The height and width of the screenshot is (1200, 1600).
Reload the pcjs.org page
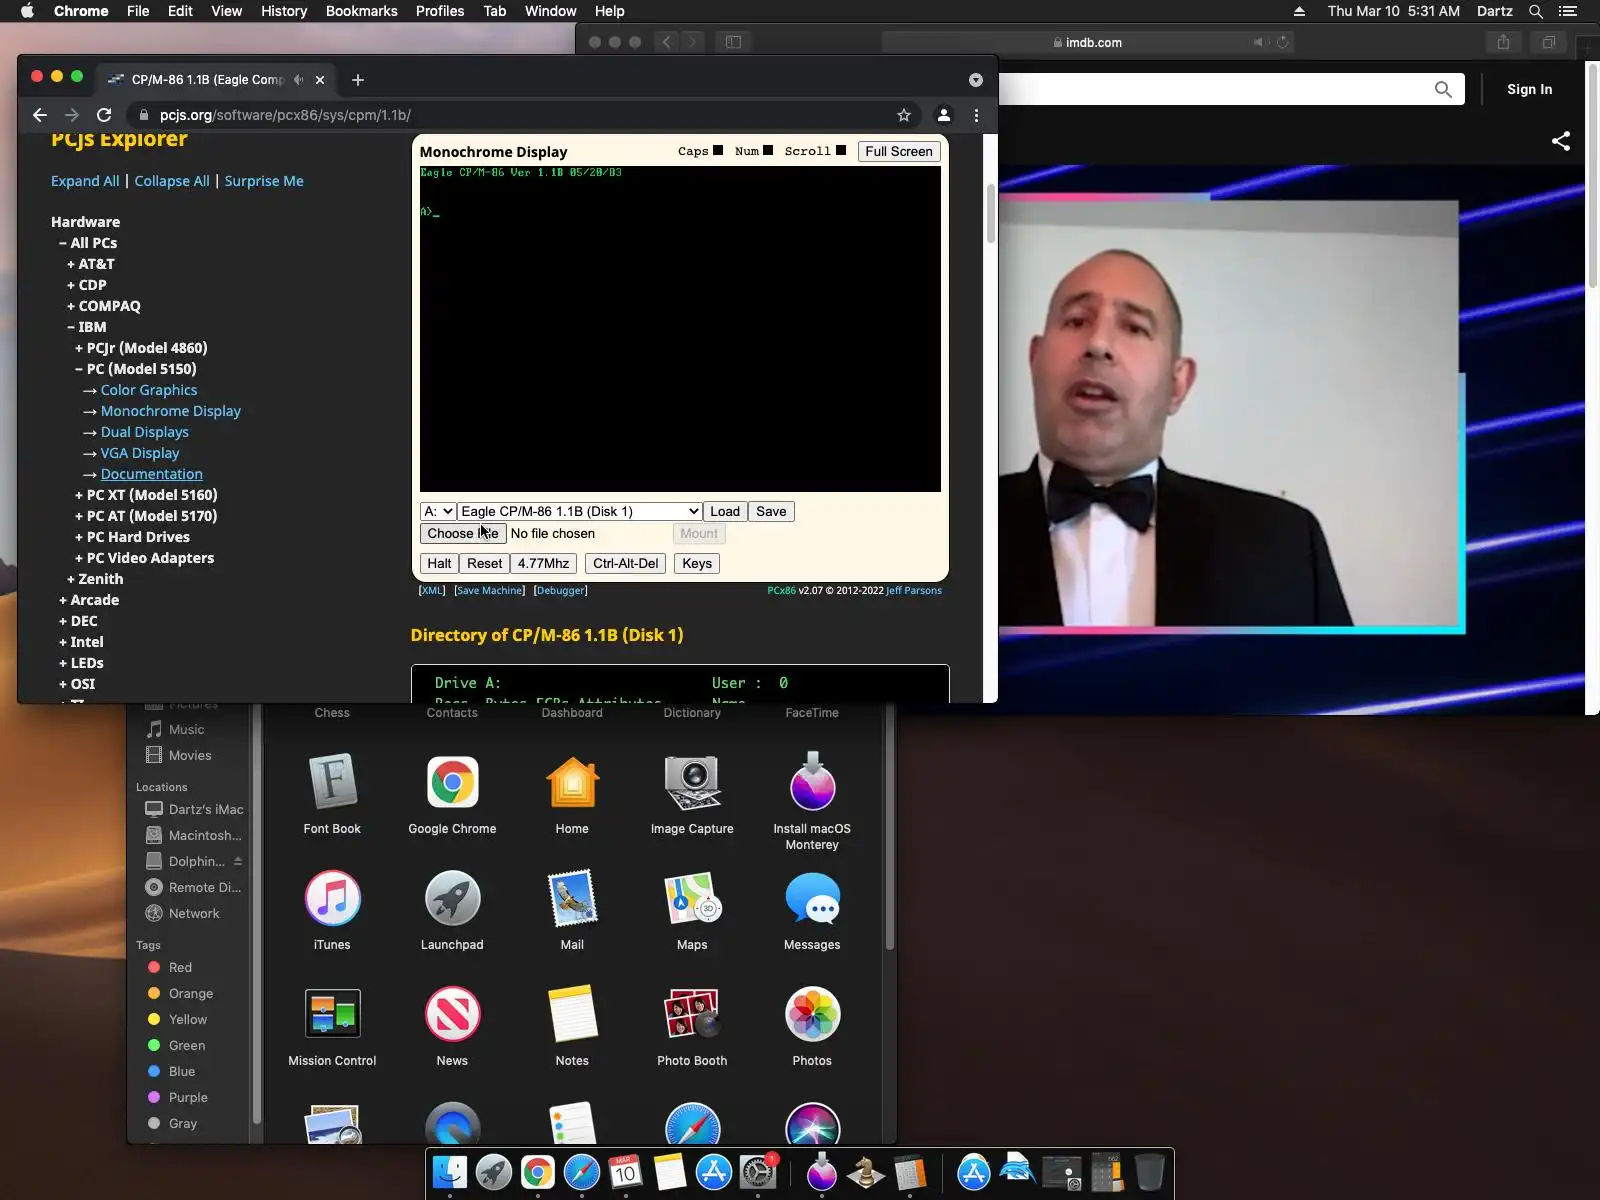click(x=104, y=115)
